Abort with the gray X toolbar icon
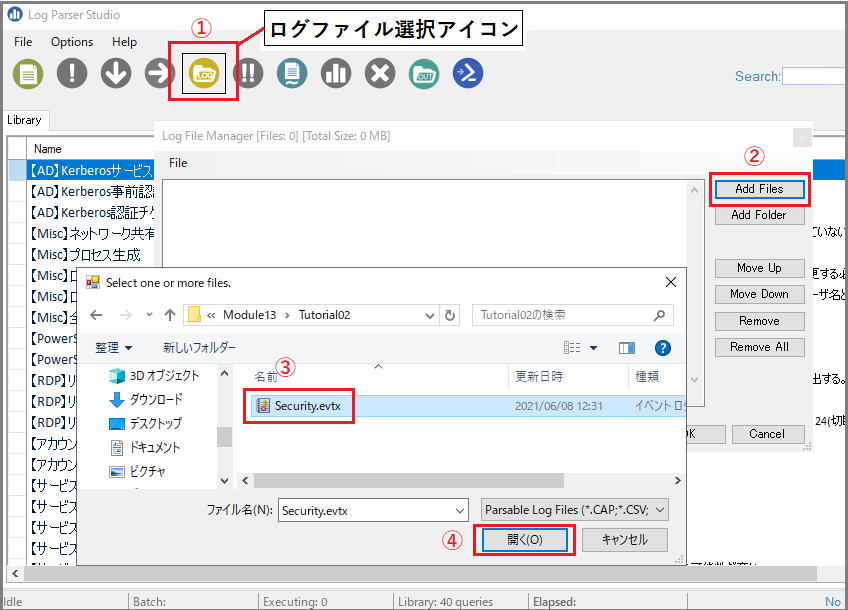The height and width of the screenshot is (610, 848). coord(380,74)
